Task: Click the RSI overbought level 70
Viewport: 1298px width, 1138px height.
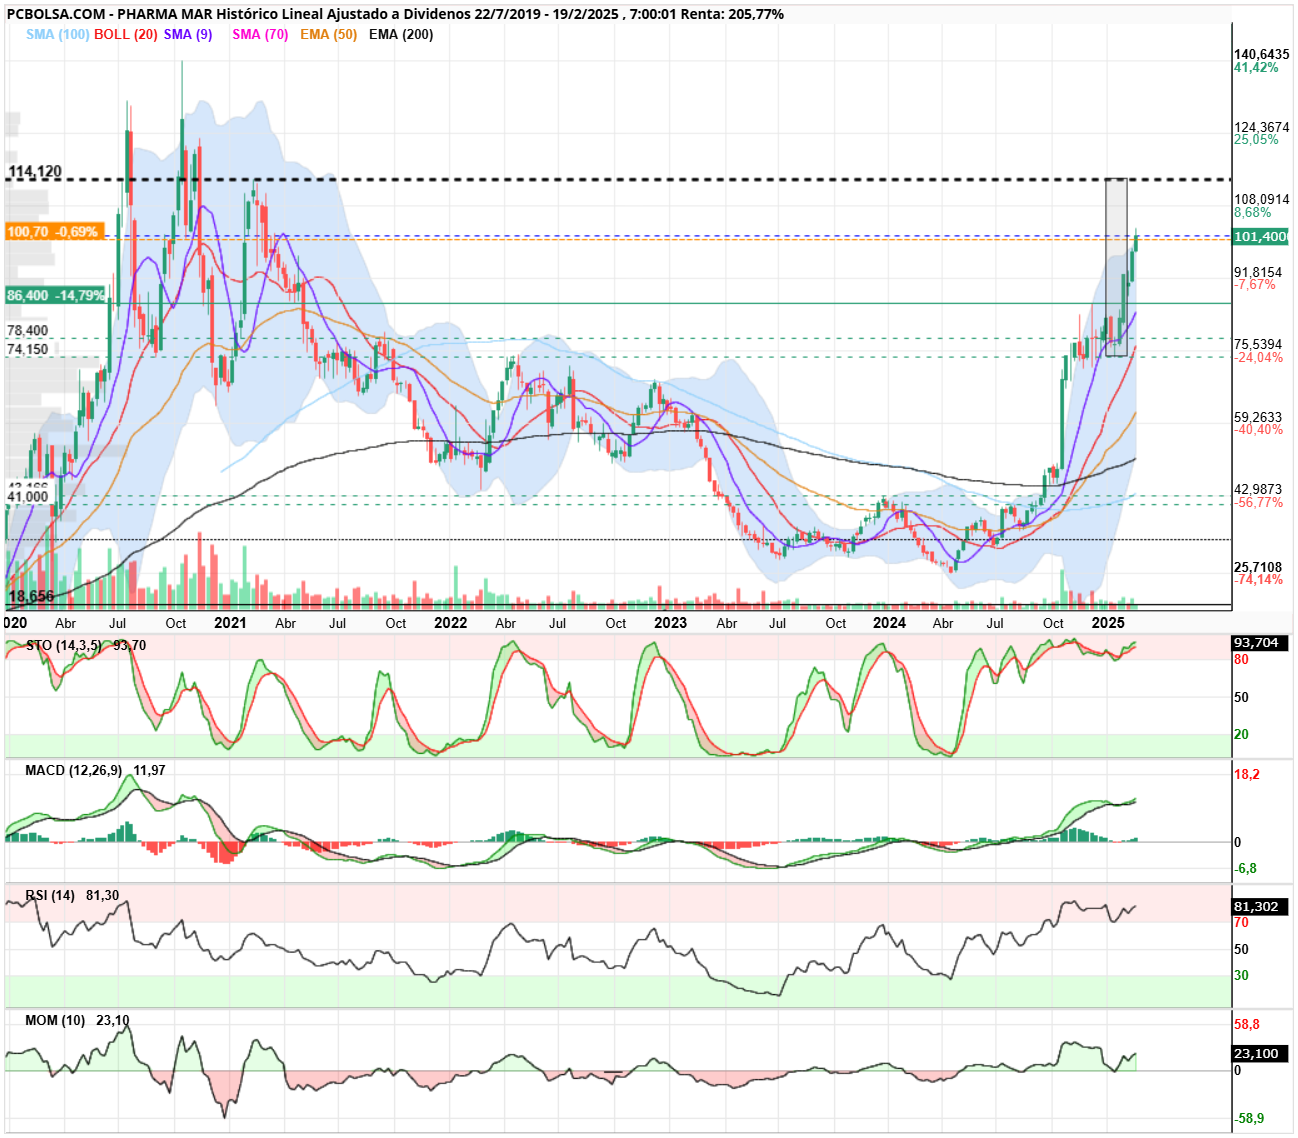Action: pyautogui.click(x=1241, y=923)
